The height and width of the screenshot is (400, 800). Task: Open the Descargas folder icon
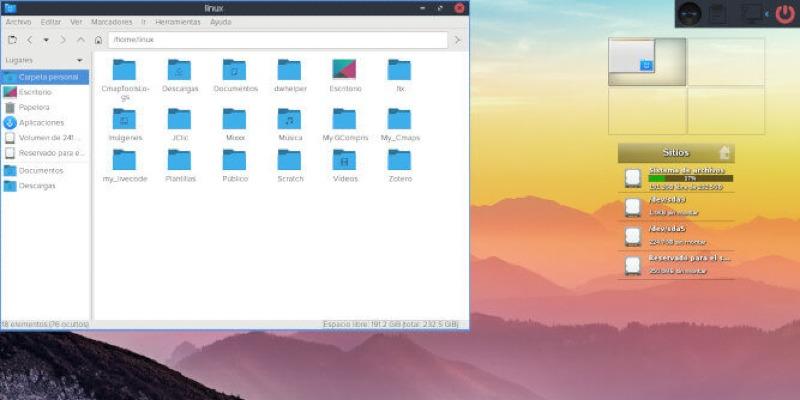(x=179, y=70)
